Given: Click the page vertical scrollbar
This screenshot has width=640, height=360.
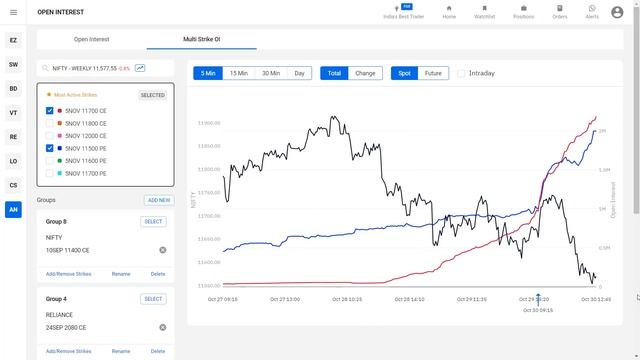Looking at the screenshot, I should point(636,110).
